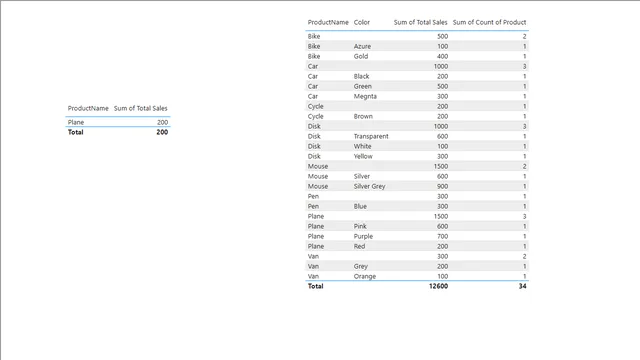Select the 34 grand total count value

point(522,286)
